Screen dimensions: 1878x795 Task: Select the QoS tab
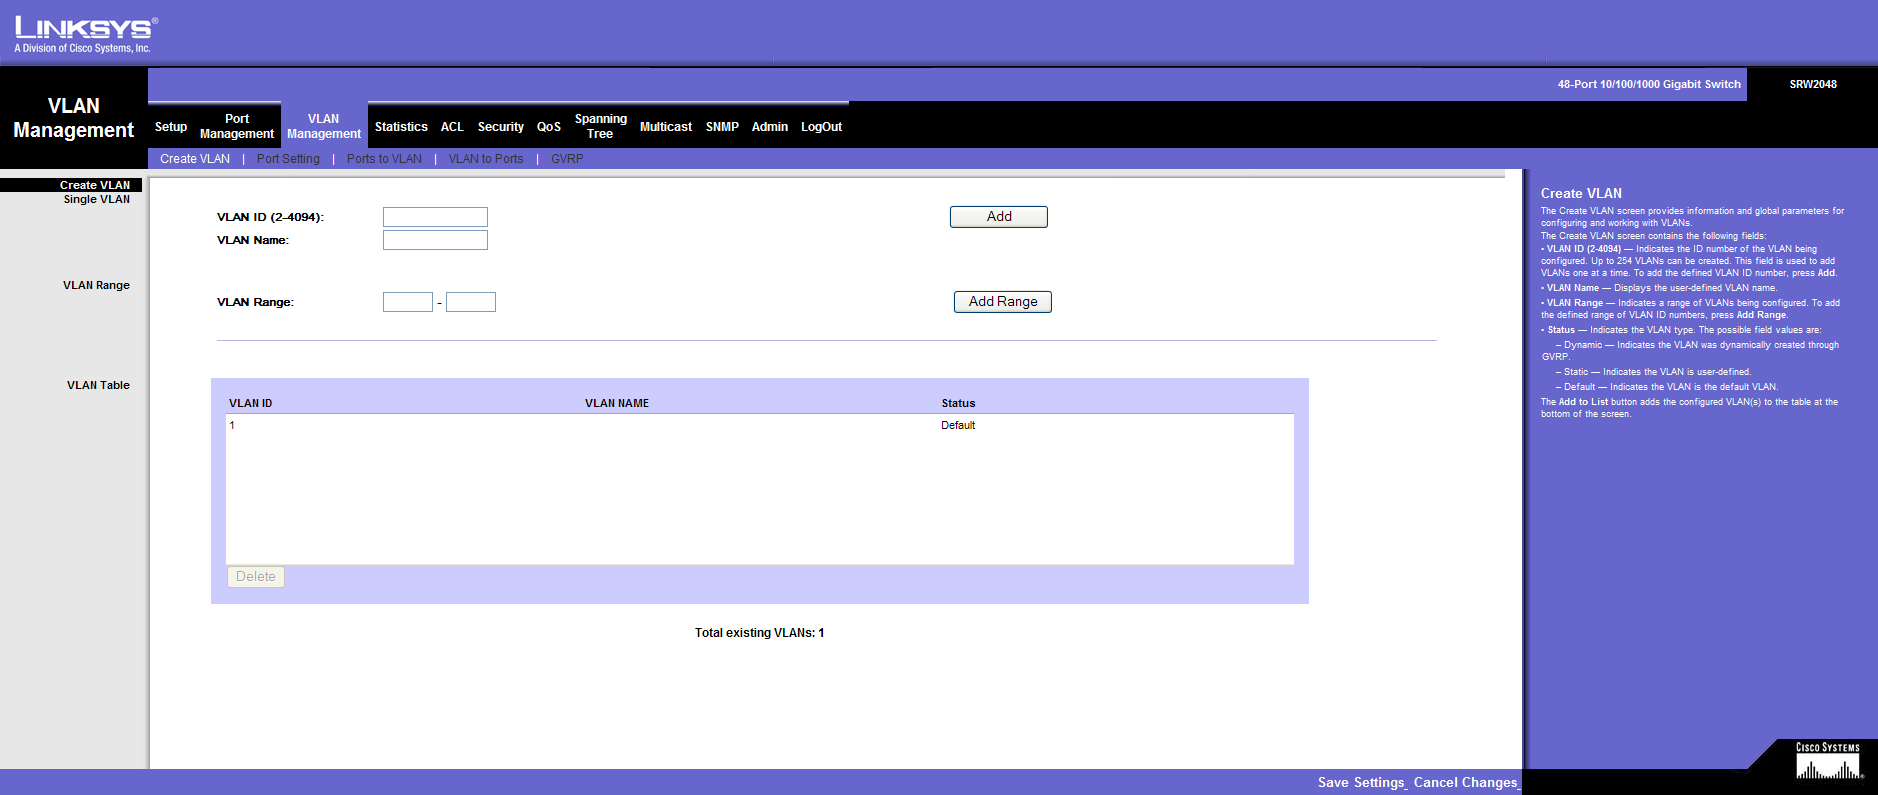click(x=548, y=127)
